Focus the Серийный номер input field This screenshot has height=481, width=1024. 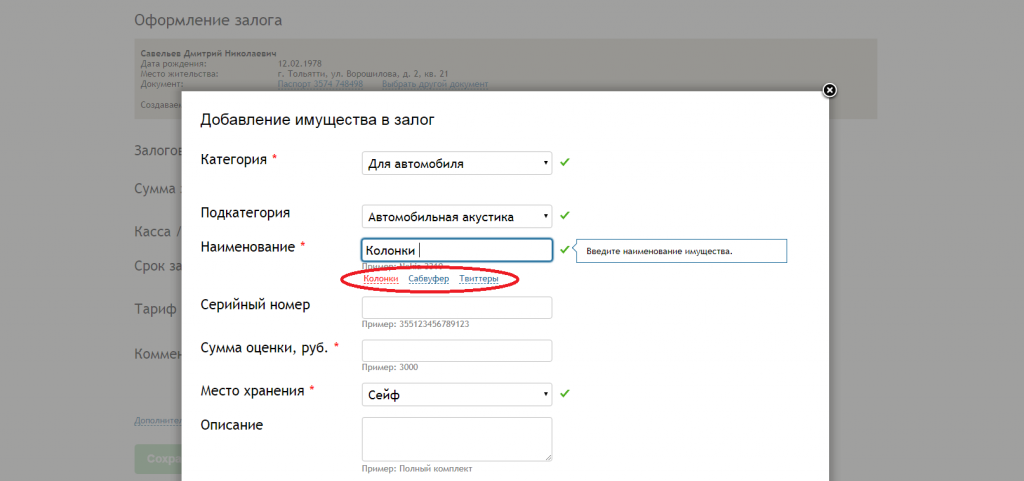coord(456,307)
